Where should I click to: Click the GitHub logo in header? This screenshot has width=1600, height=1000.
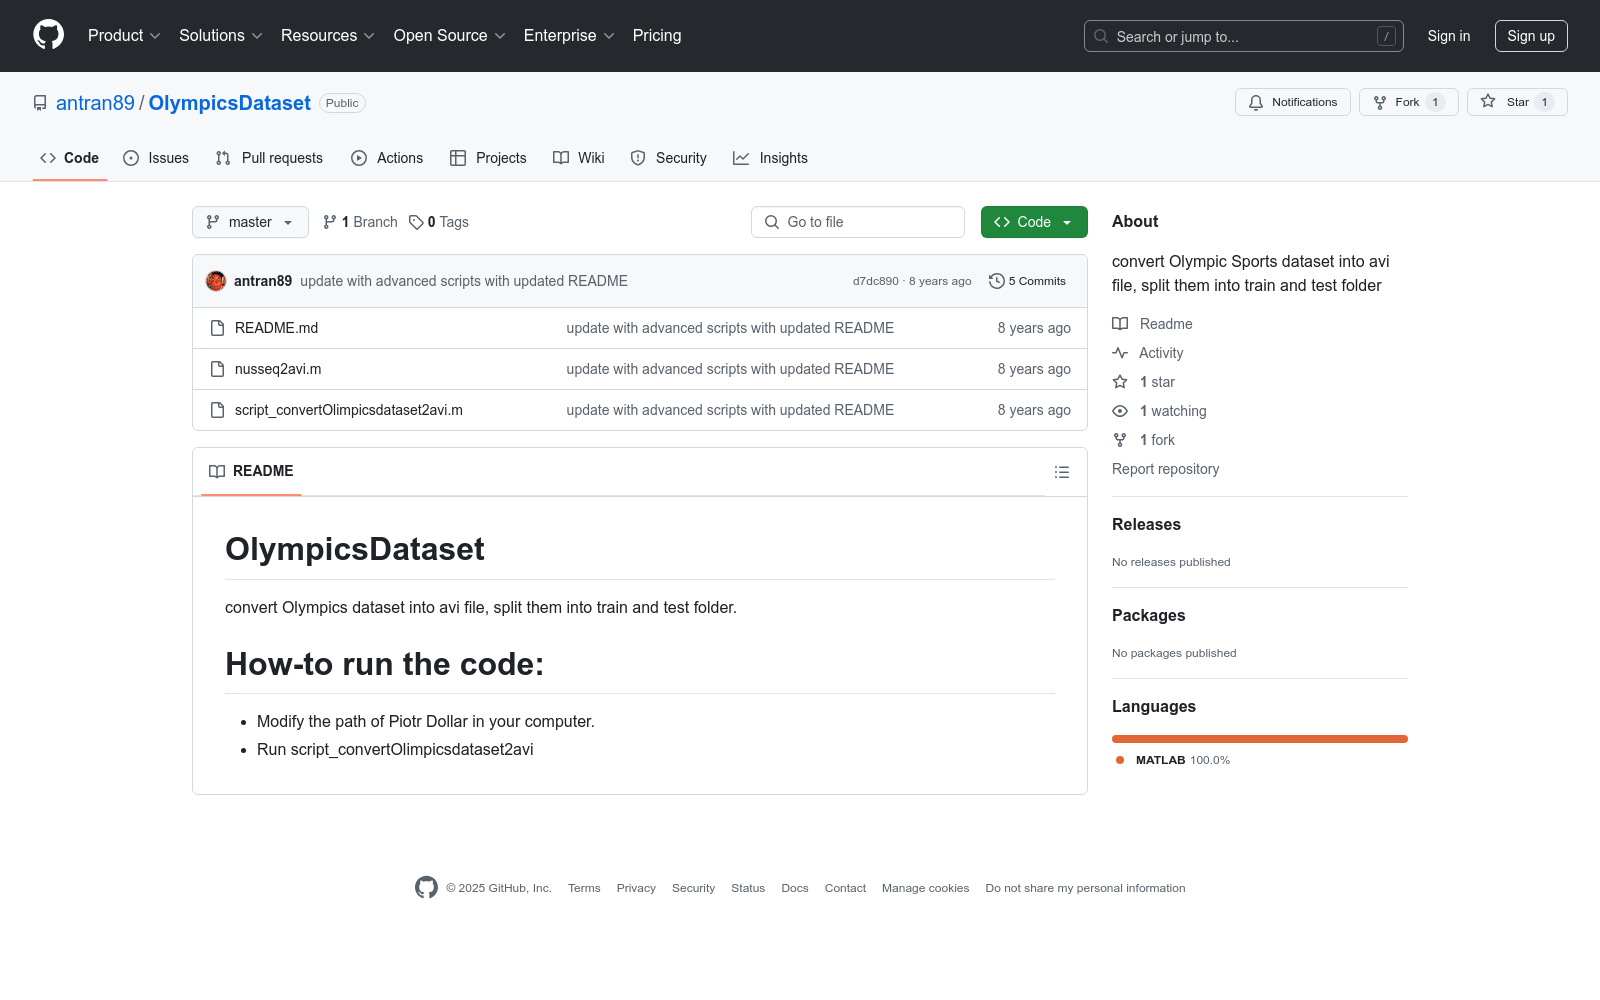point(48,35)
